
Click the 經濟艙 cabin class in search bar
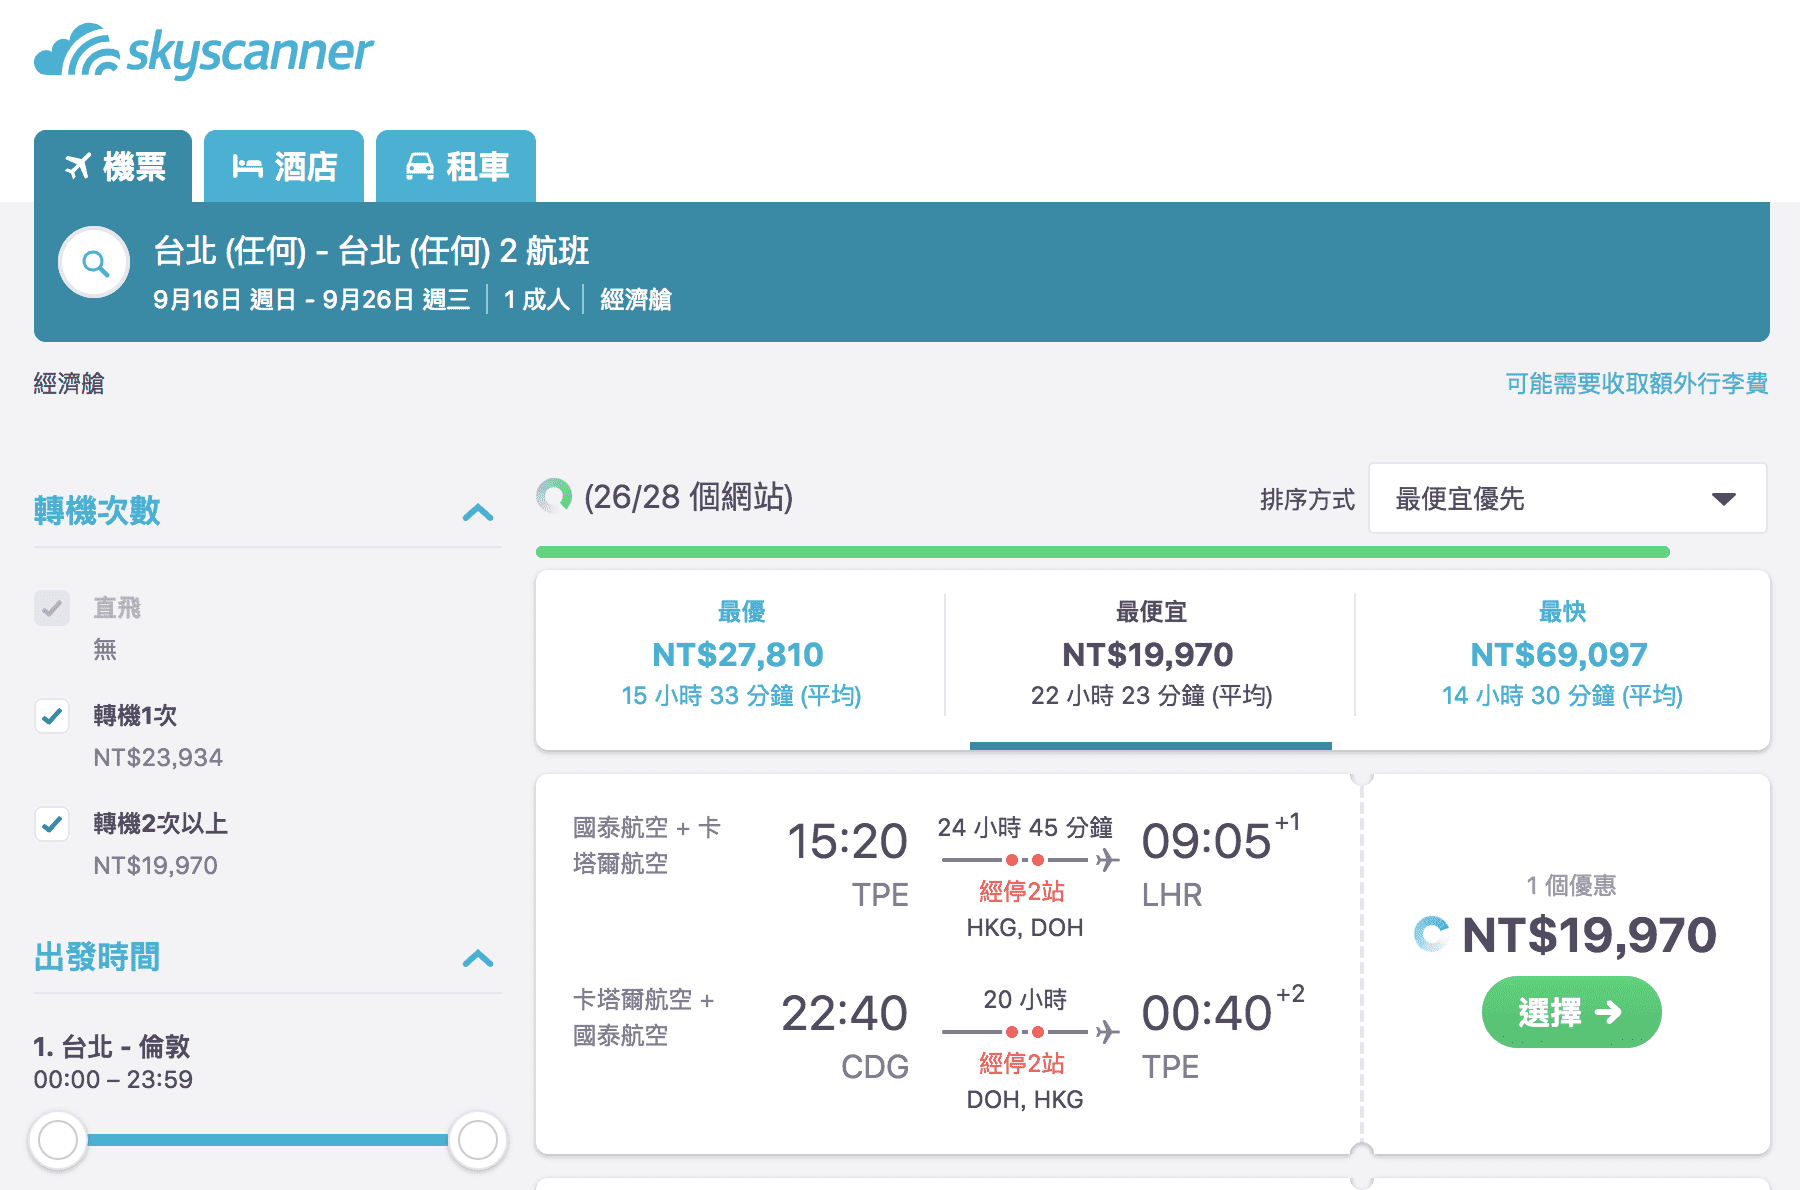click(636, 299)
